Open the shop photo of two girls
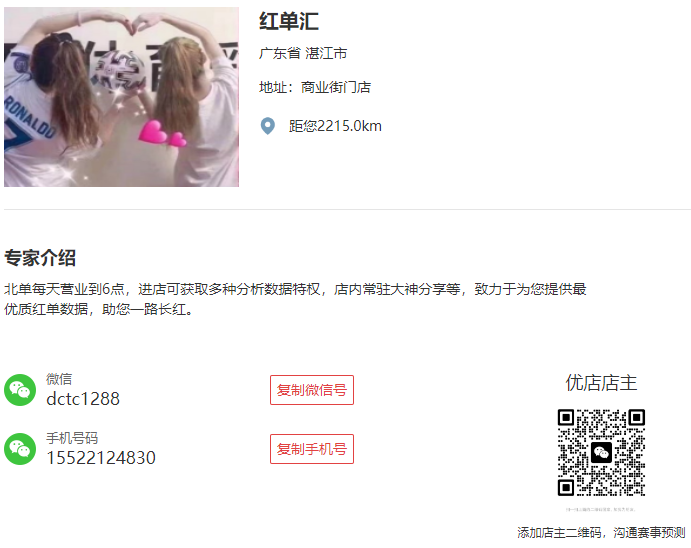The height and width of the screenshot is (548, 691). (x=122, y=97)
